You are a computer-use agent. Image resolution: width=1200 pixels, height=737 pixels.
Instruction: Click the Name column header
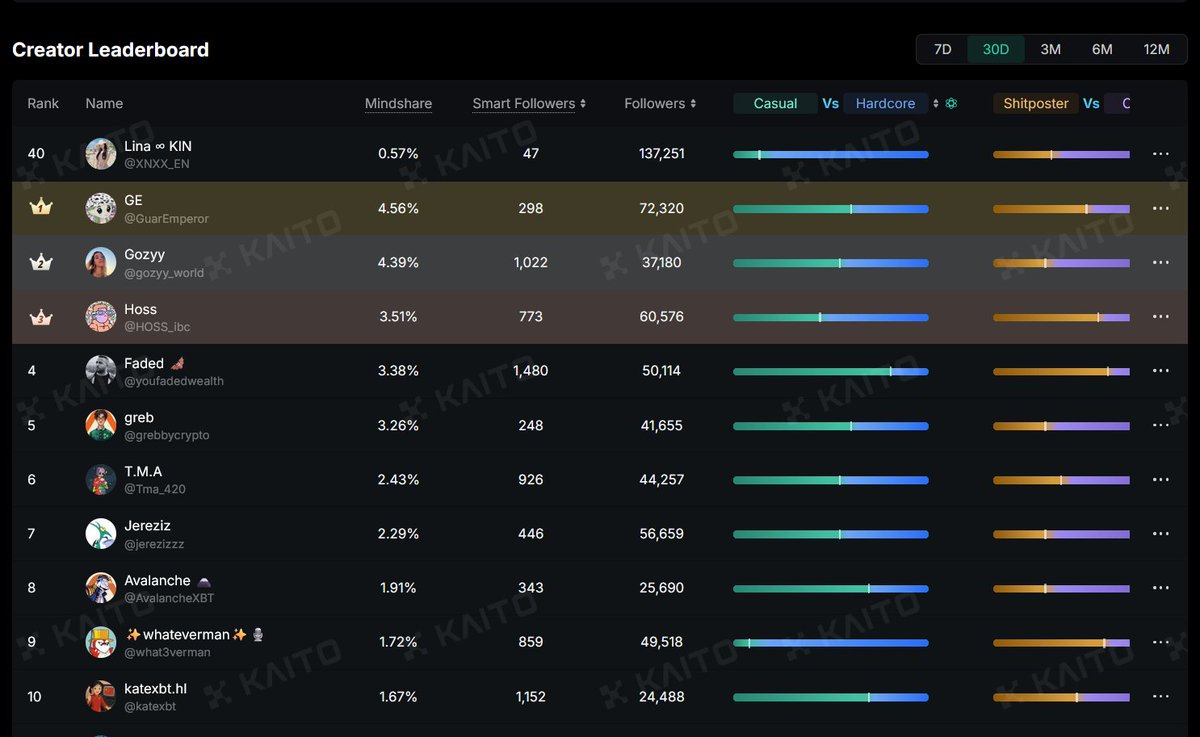coord(104,103)
